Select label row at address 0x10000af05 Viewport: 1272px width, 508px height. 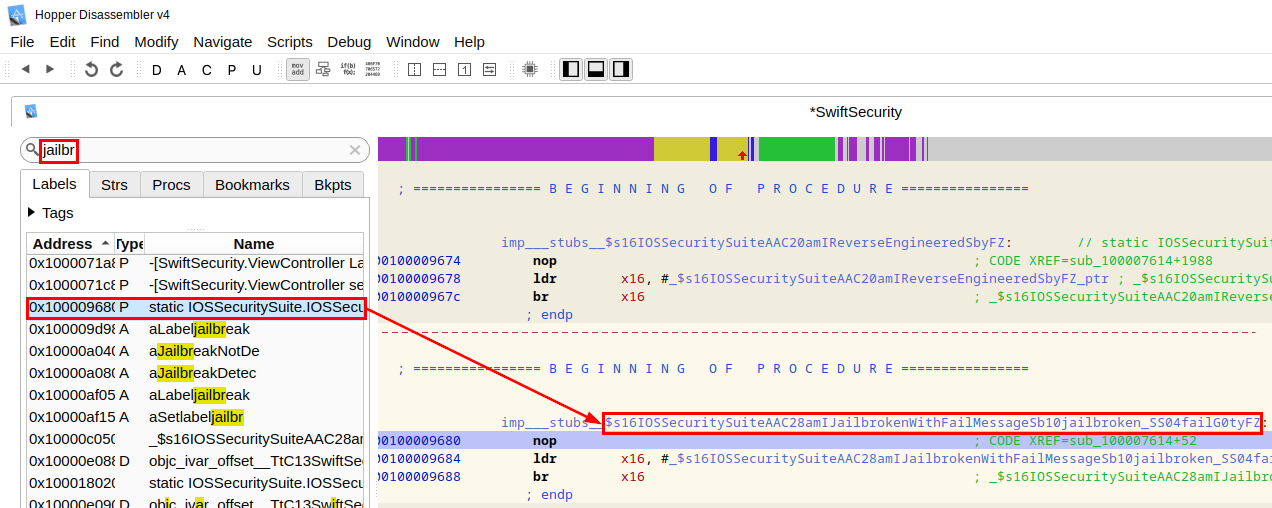(x=195, y=395)
